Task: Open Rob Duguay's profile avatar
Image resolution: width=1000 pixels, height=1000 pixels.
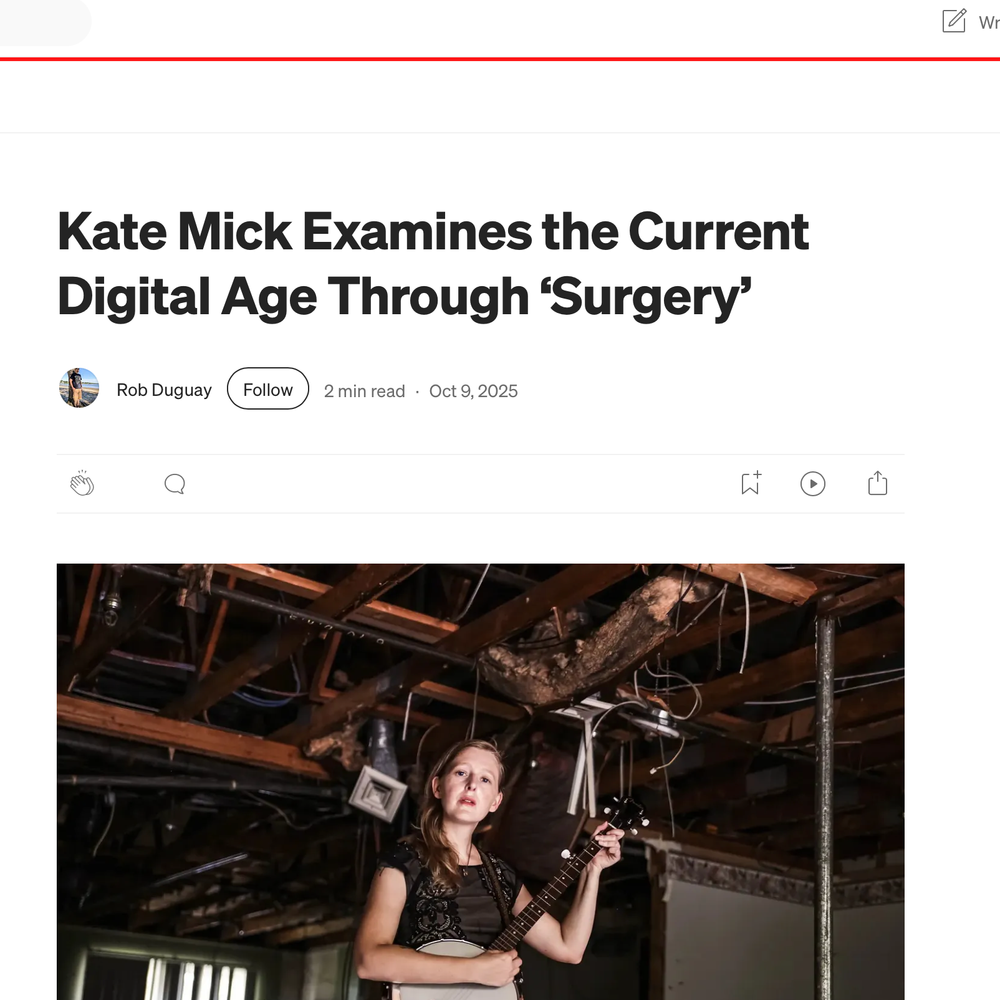Action: (x=79, y=388)
